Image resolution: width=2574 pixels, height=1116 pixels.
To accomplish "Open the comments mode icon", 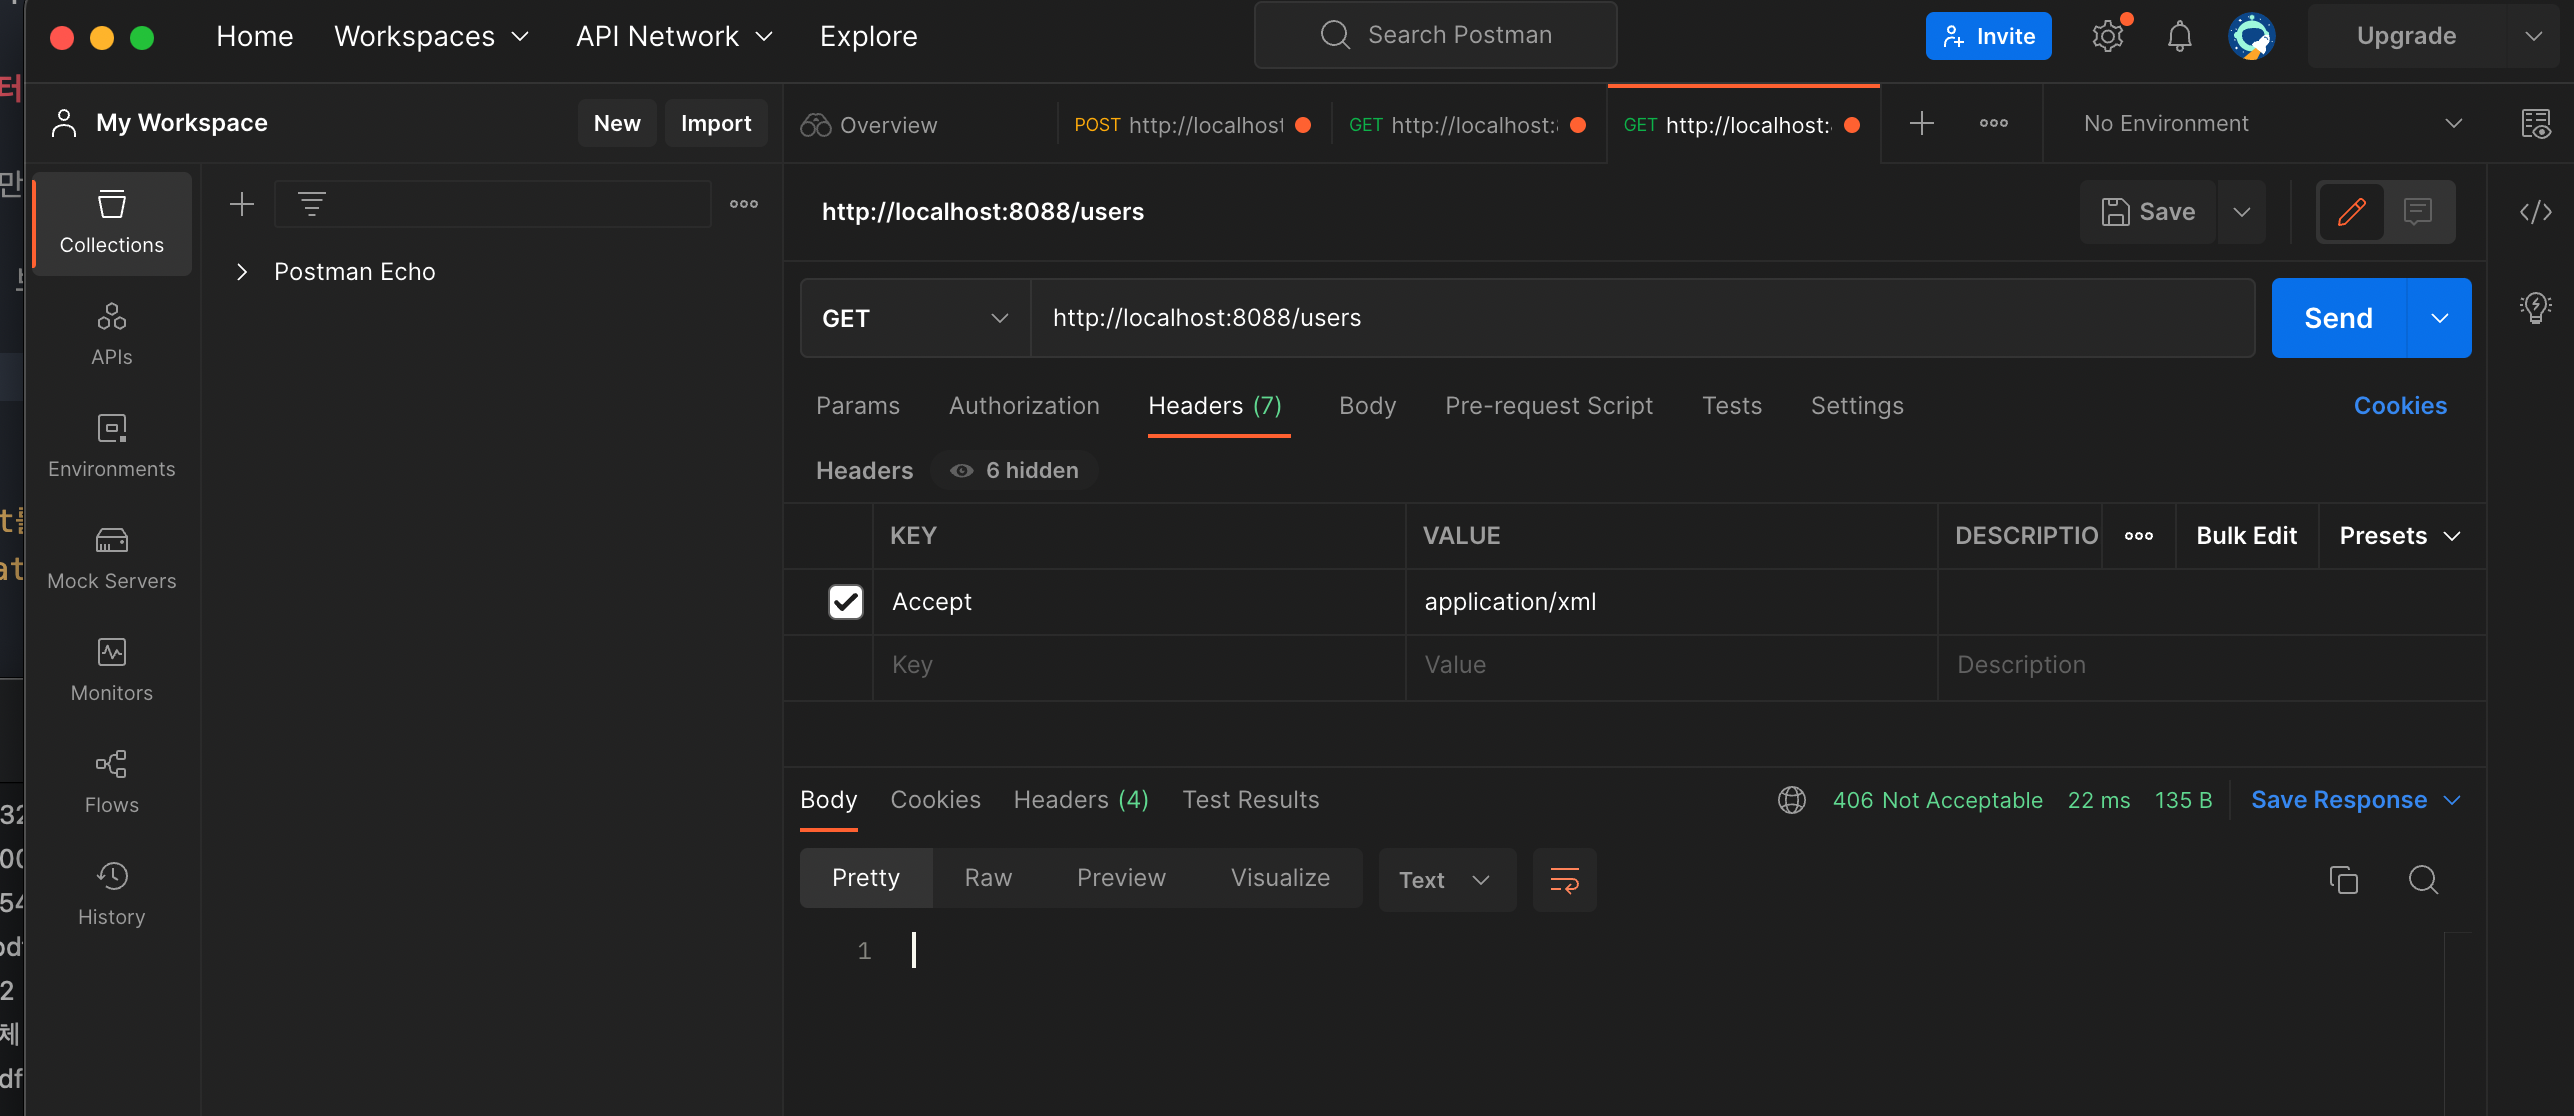I will [2418, 211].
